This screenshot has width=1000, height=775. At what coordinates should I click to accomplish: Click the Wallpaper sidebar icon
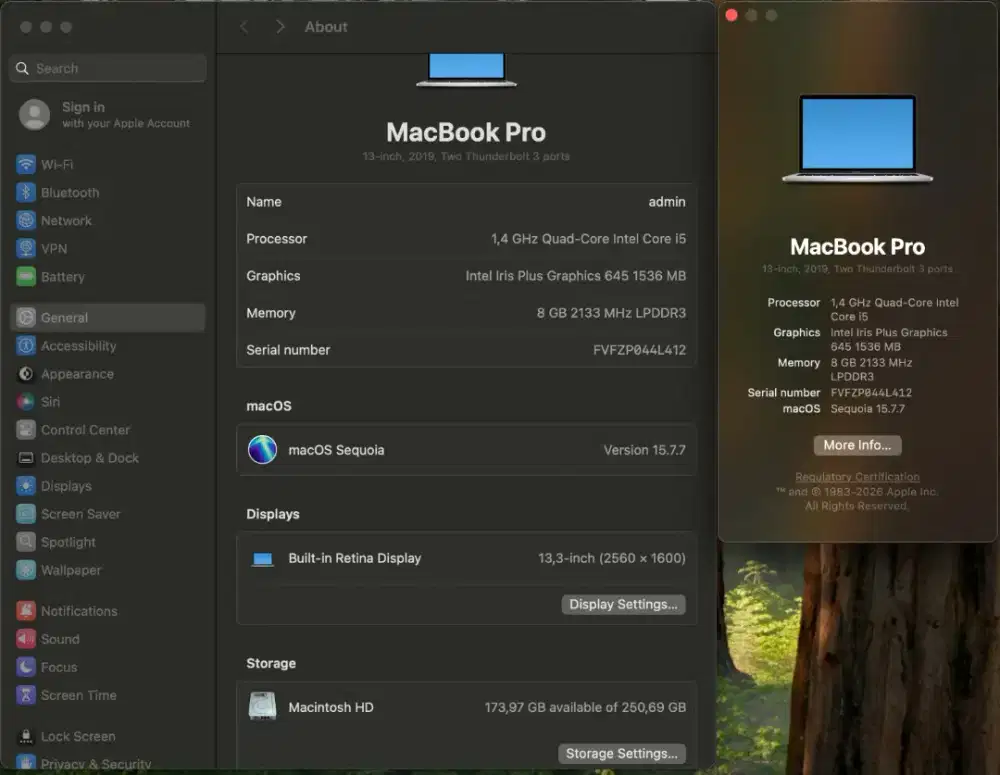26,570
